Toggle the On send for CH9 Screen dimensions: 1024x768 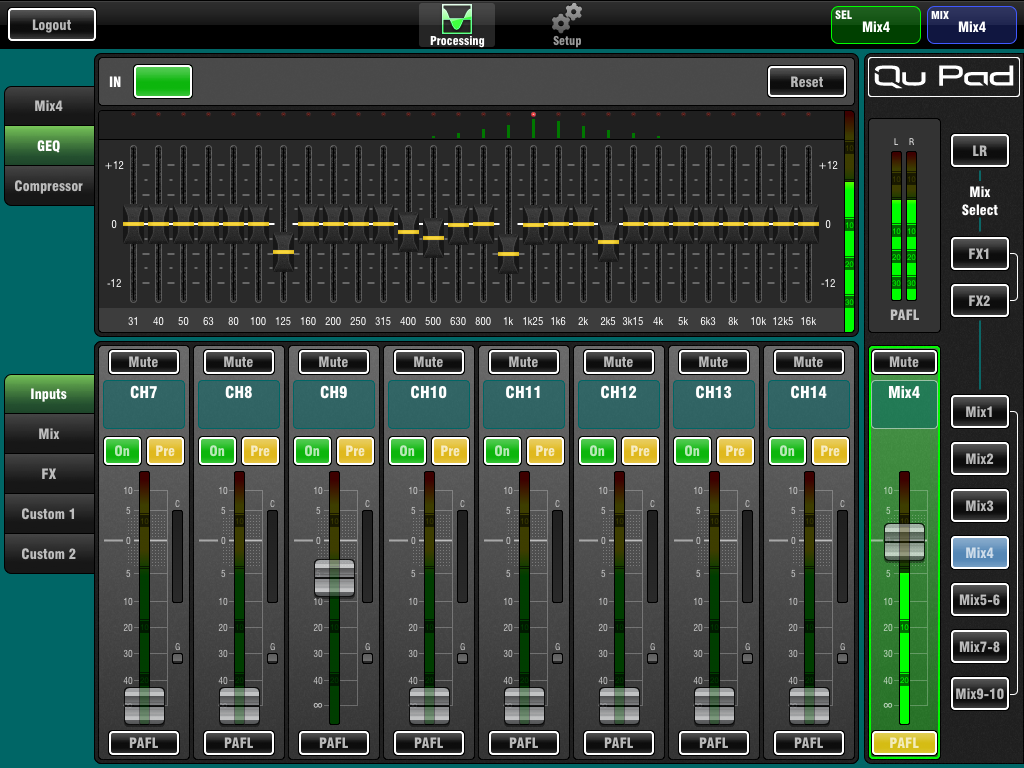click(312, 451)
